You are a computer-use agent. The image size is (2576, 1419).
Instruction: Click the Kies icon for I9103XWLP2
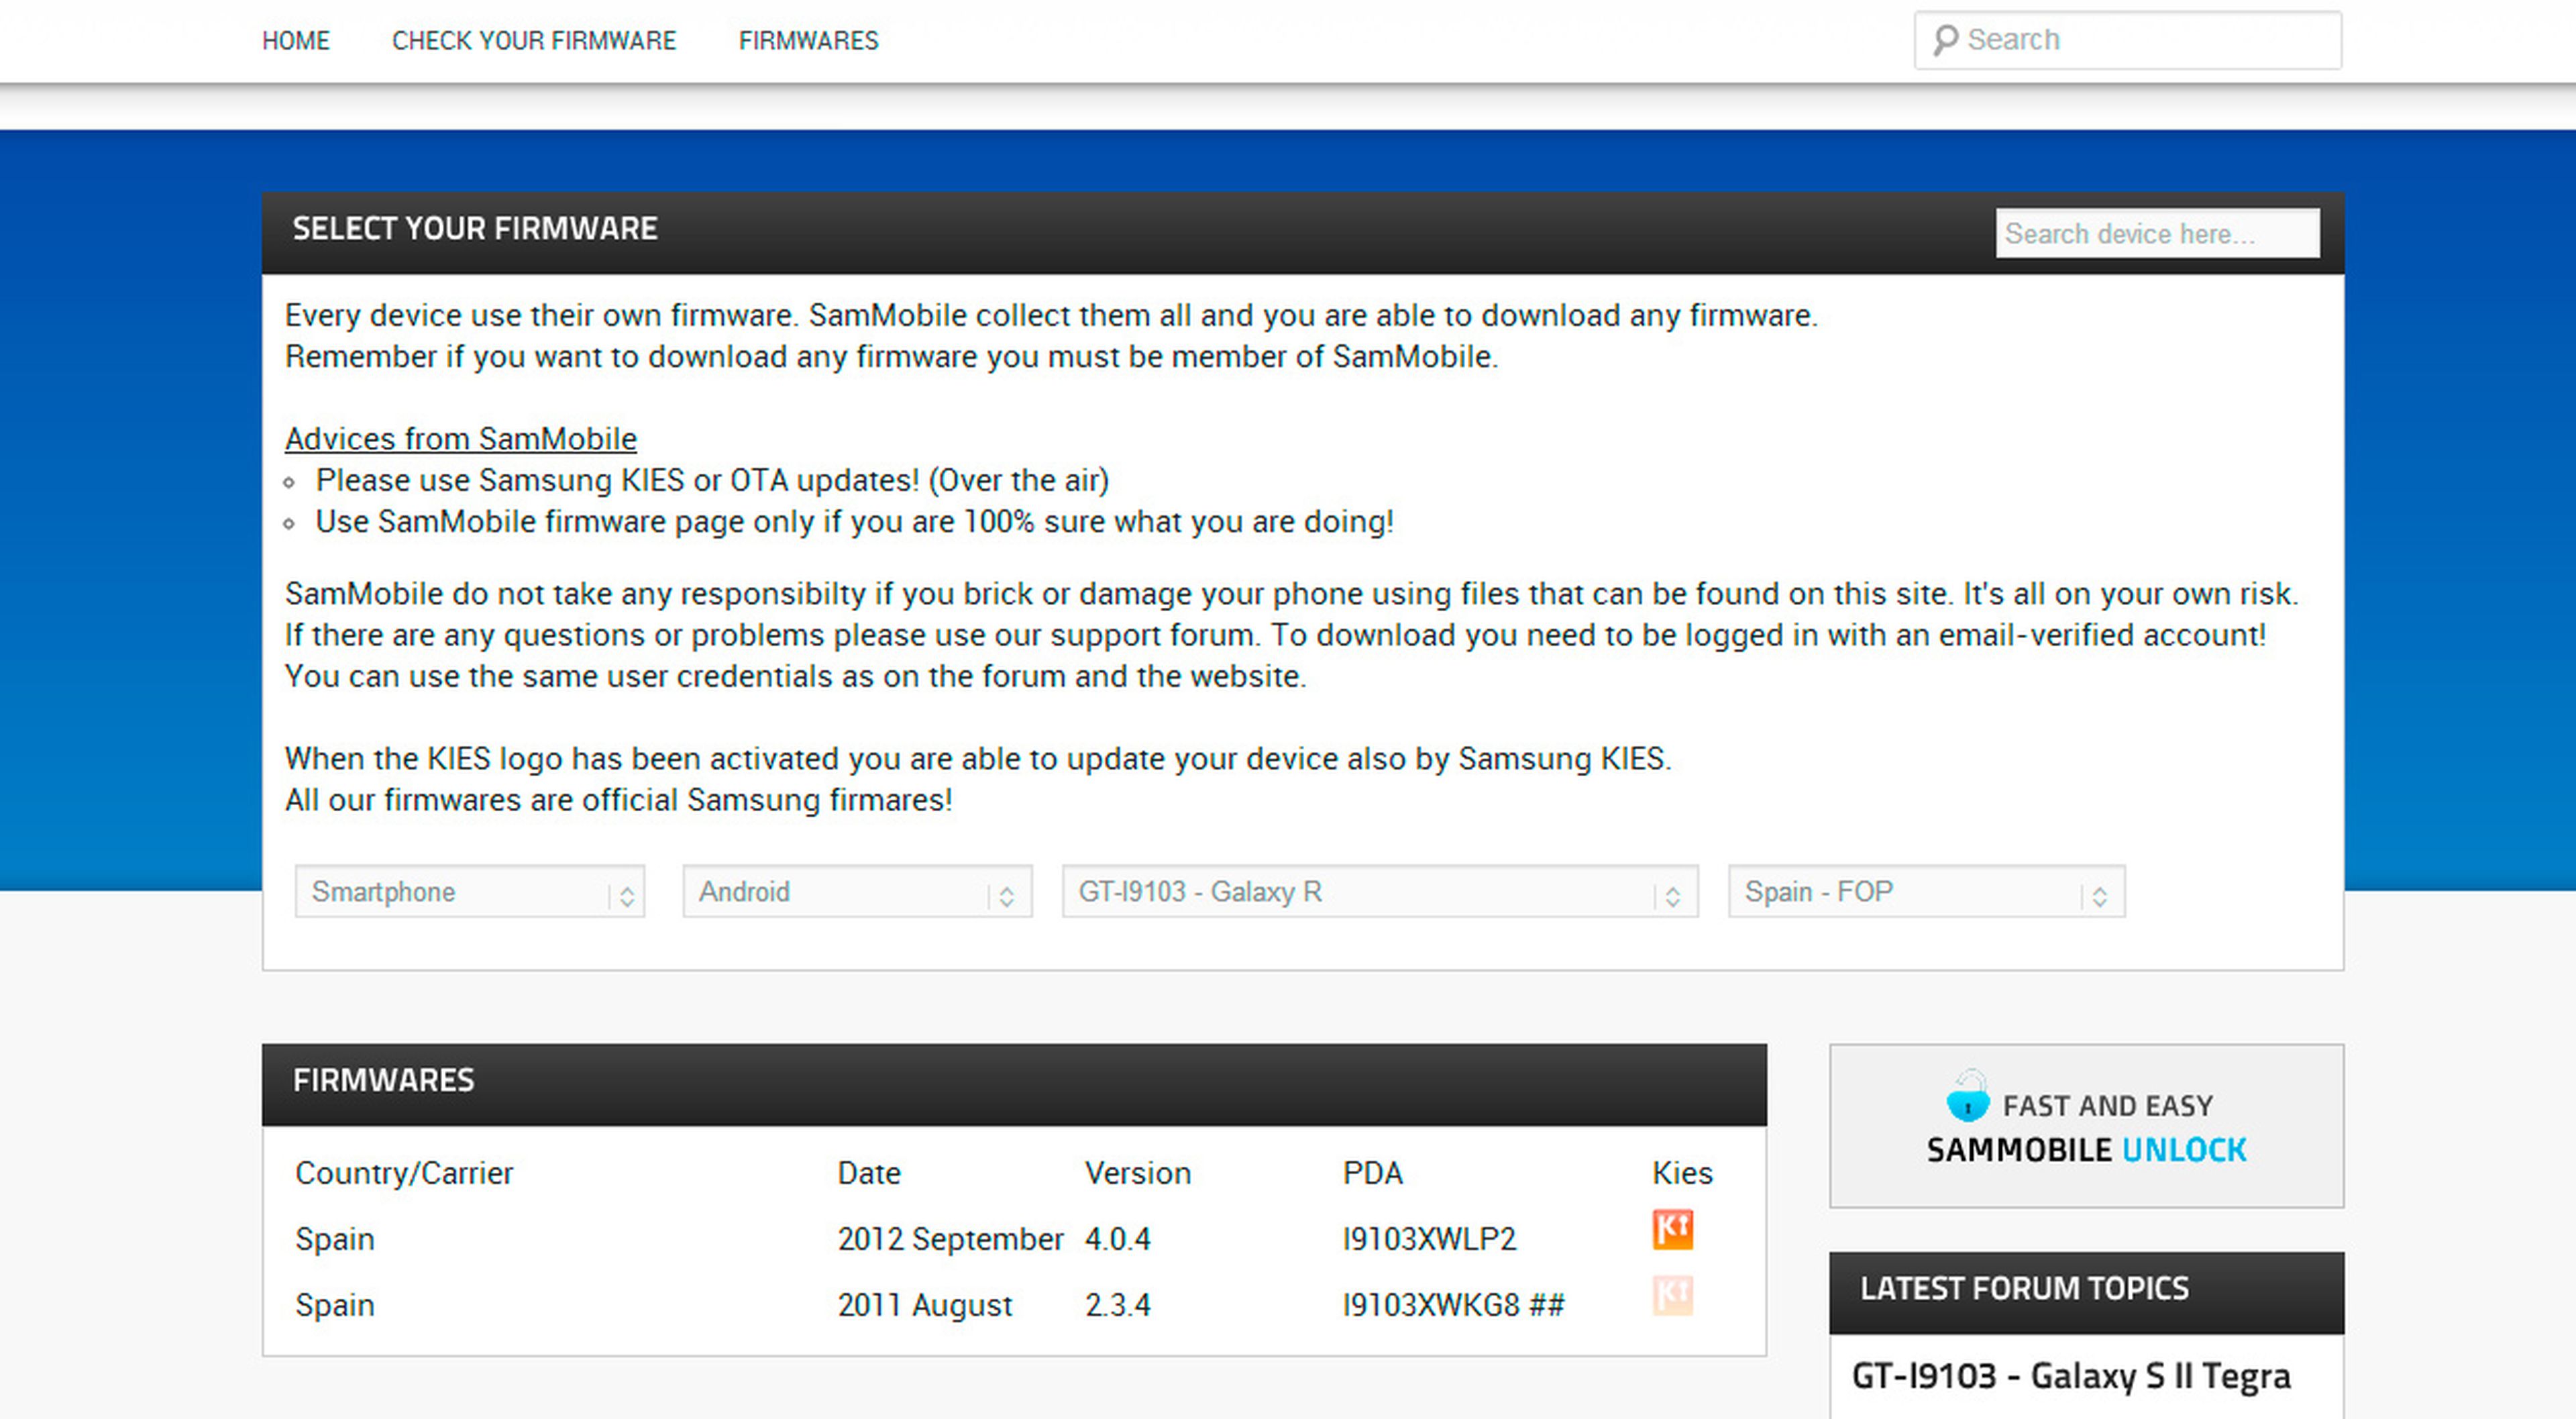tap(1672, 1230)
